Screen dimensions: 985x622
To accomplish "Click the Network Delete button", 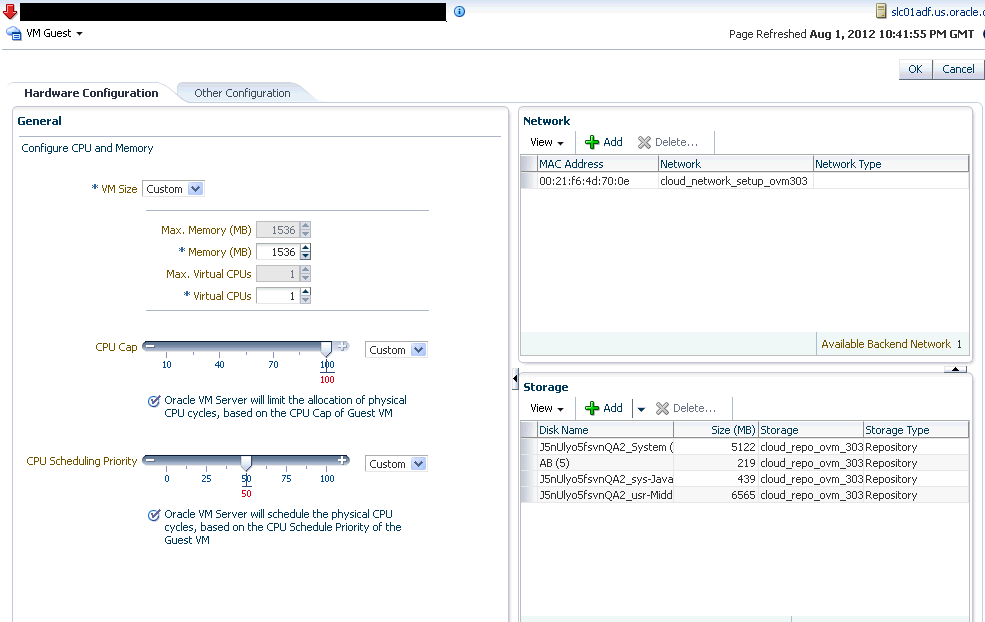I will pyautogui.click(x=668, y=143).
